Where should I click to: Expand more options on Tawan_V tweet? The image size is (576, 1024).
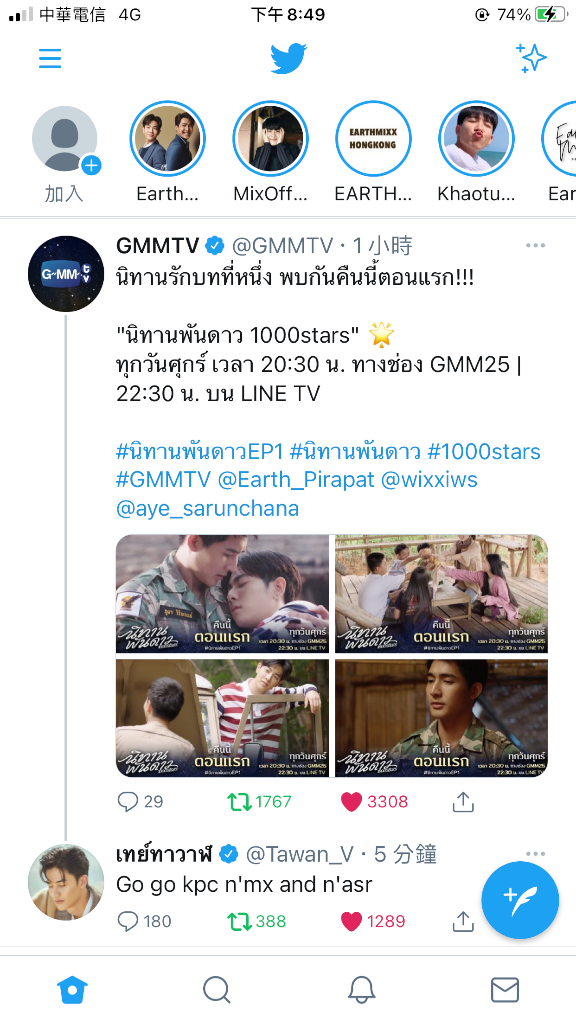click(536, 854)
